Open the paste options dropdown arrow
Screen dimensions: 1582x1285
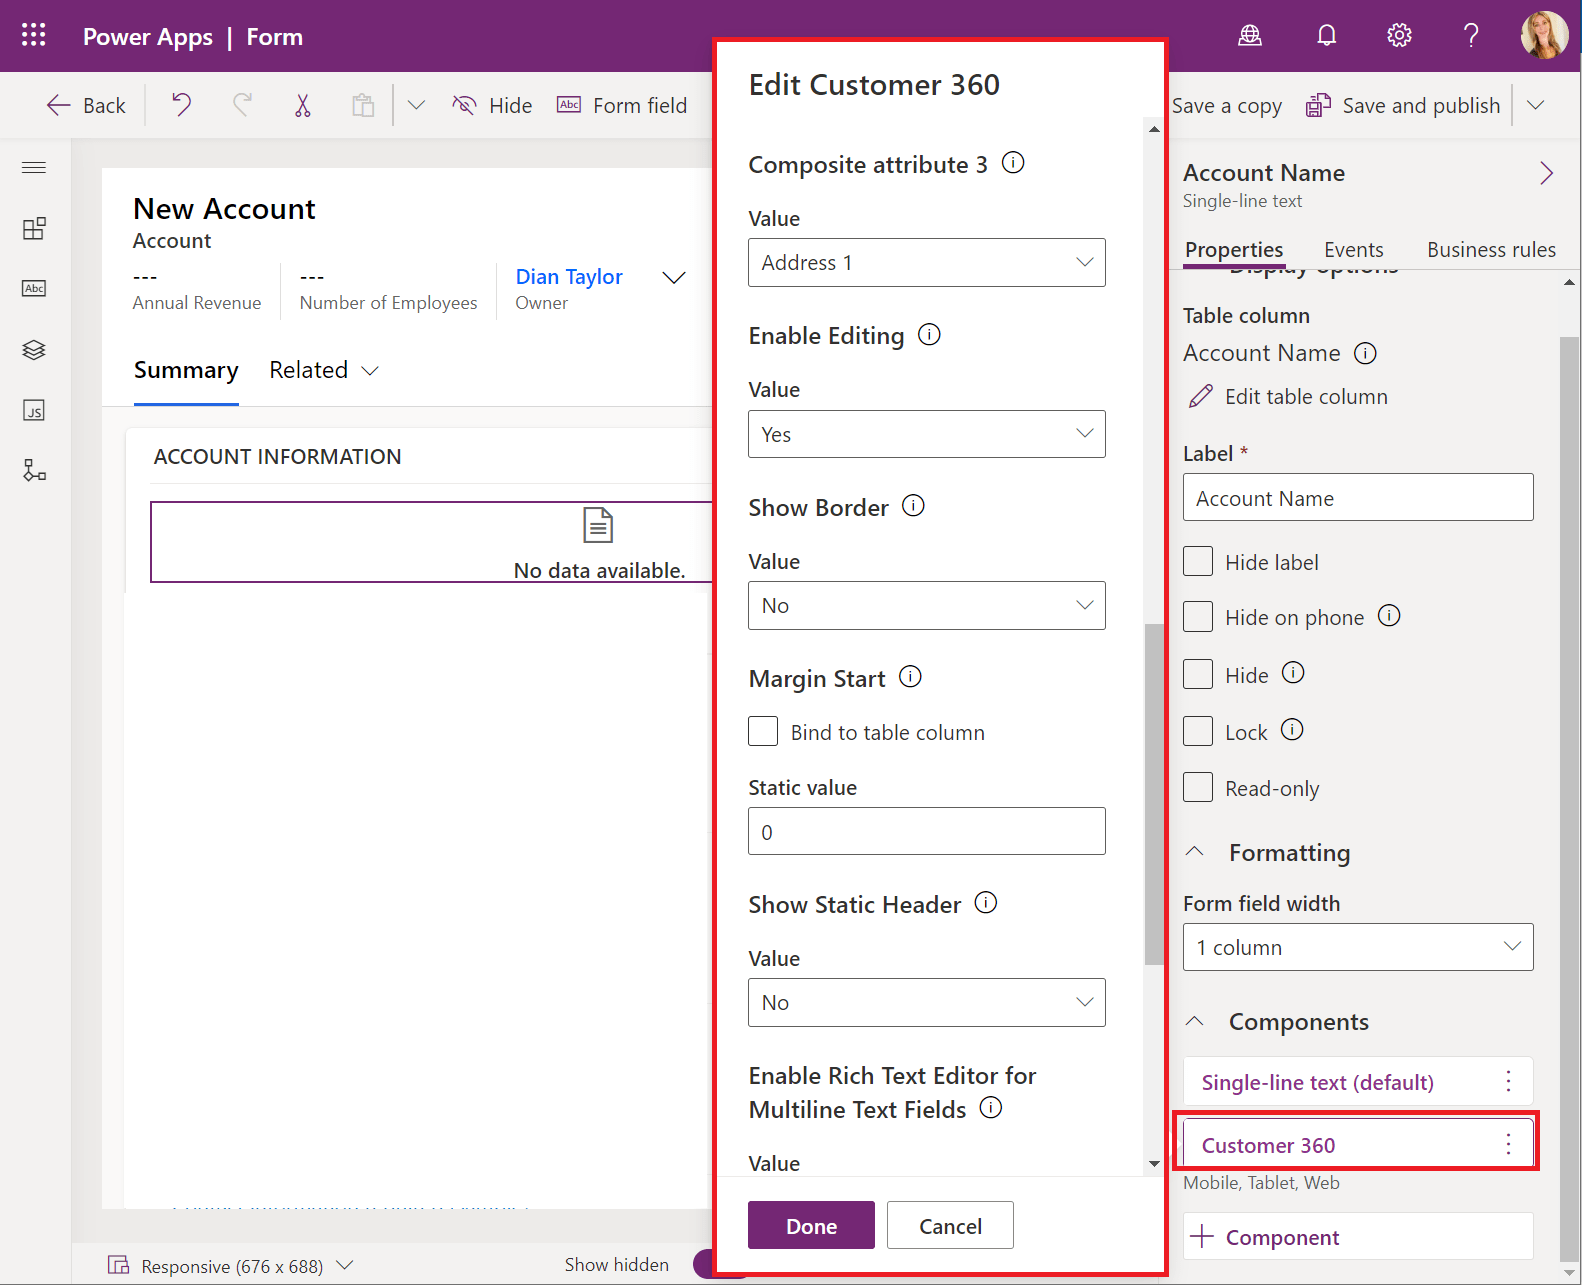[417, 105]
